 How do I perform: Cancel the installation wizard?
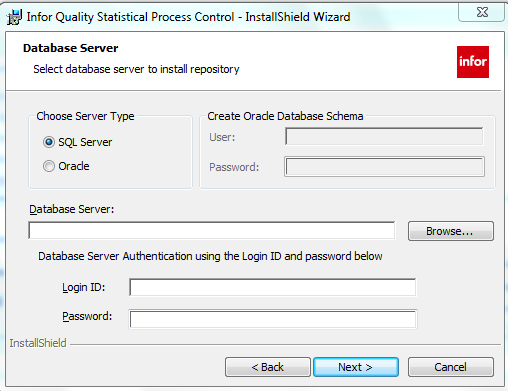tap(451, 367)
